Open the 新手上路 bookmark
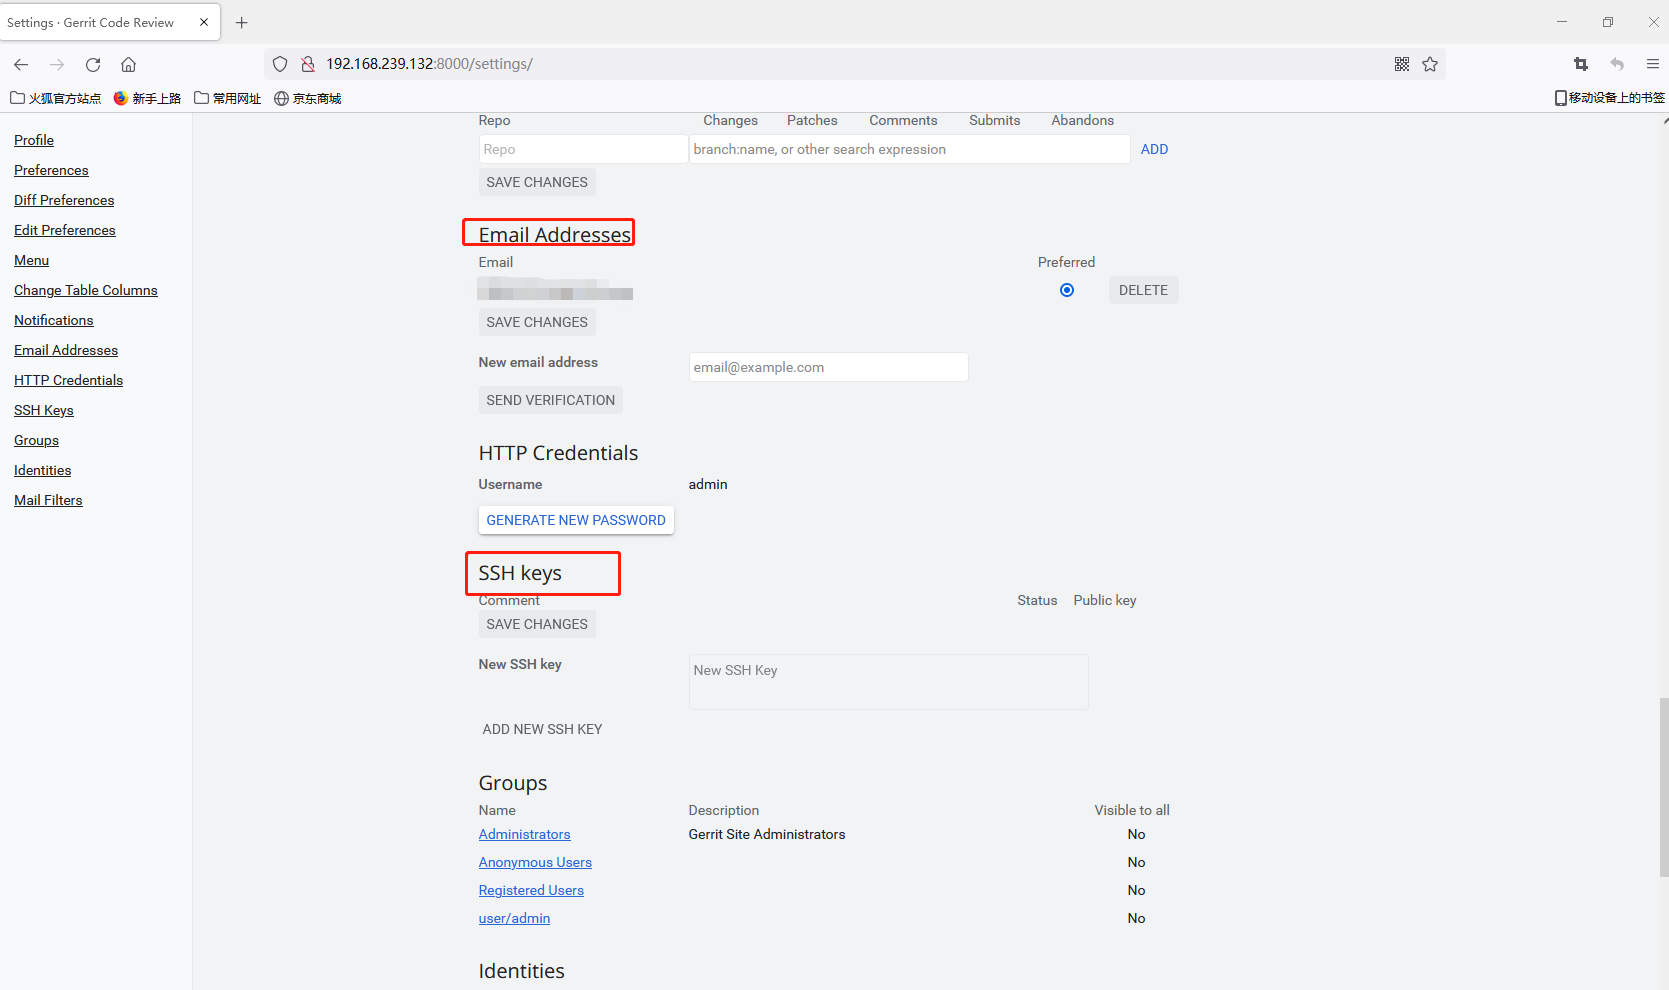The width and height of the screenshot is (1669, 990). 147,98
